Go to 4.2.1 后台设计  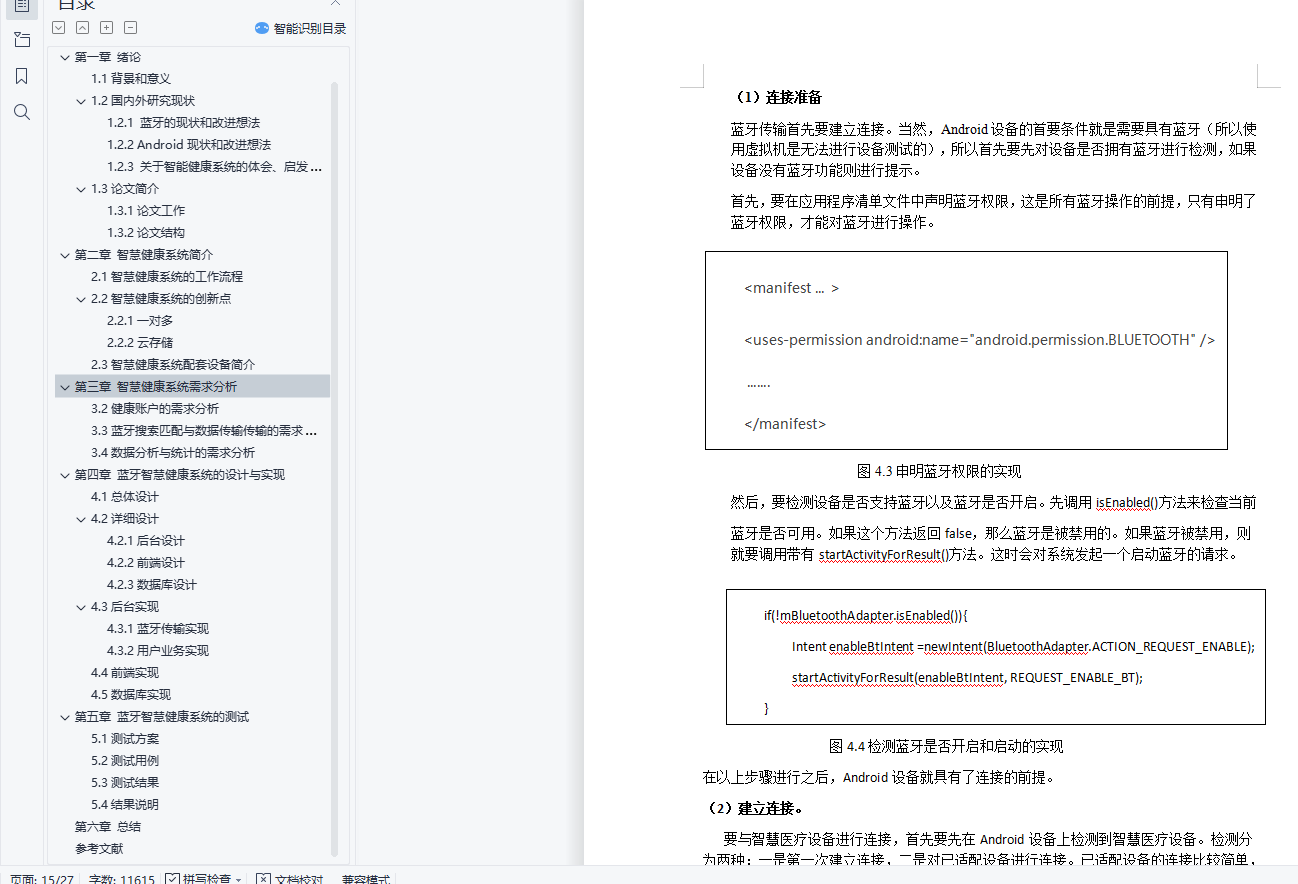pyautogui.click(x=146, y=541)
